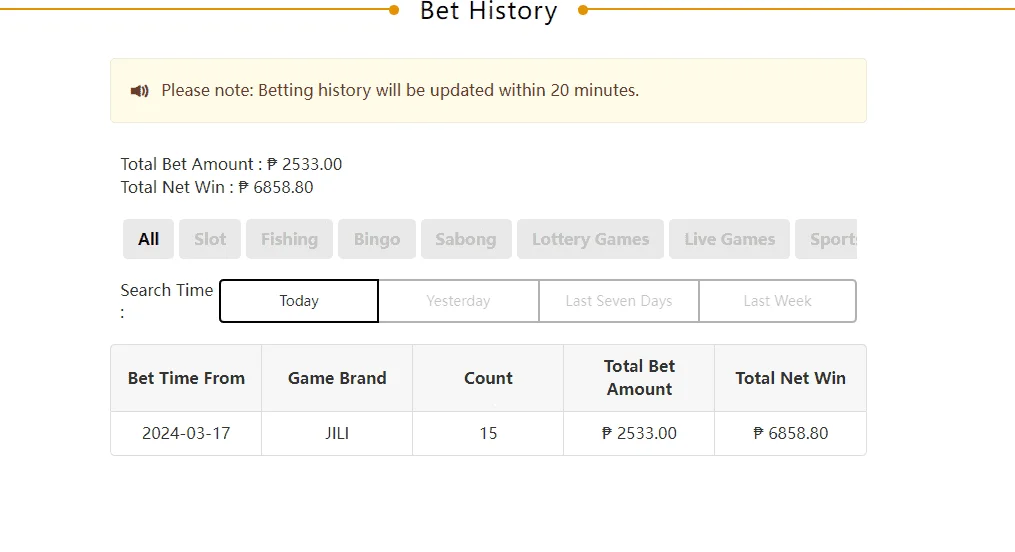Click the speaker announcement icon
Viewport: 1015px width, 552px height.
coord(139,91)
